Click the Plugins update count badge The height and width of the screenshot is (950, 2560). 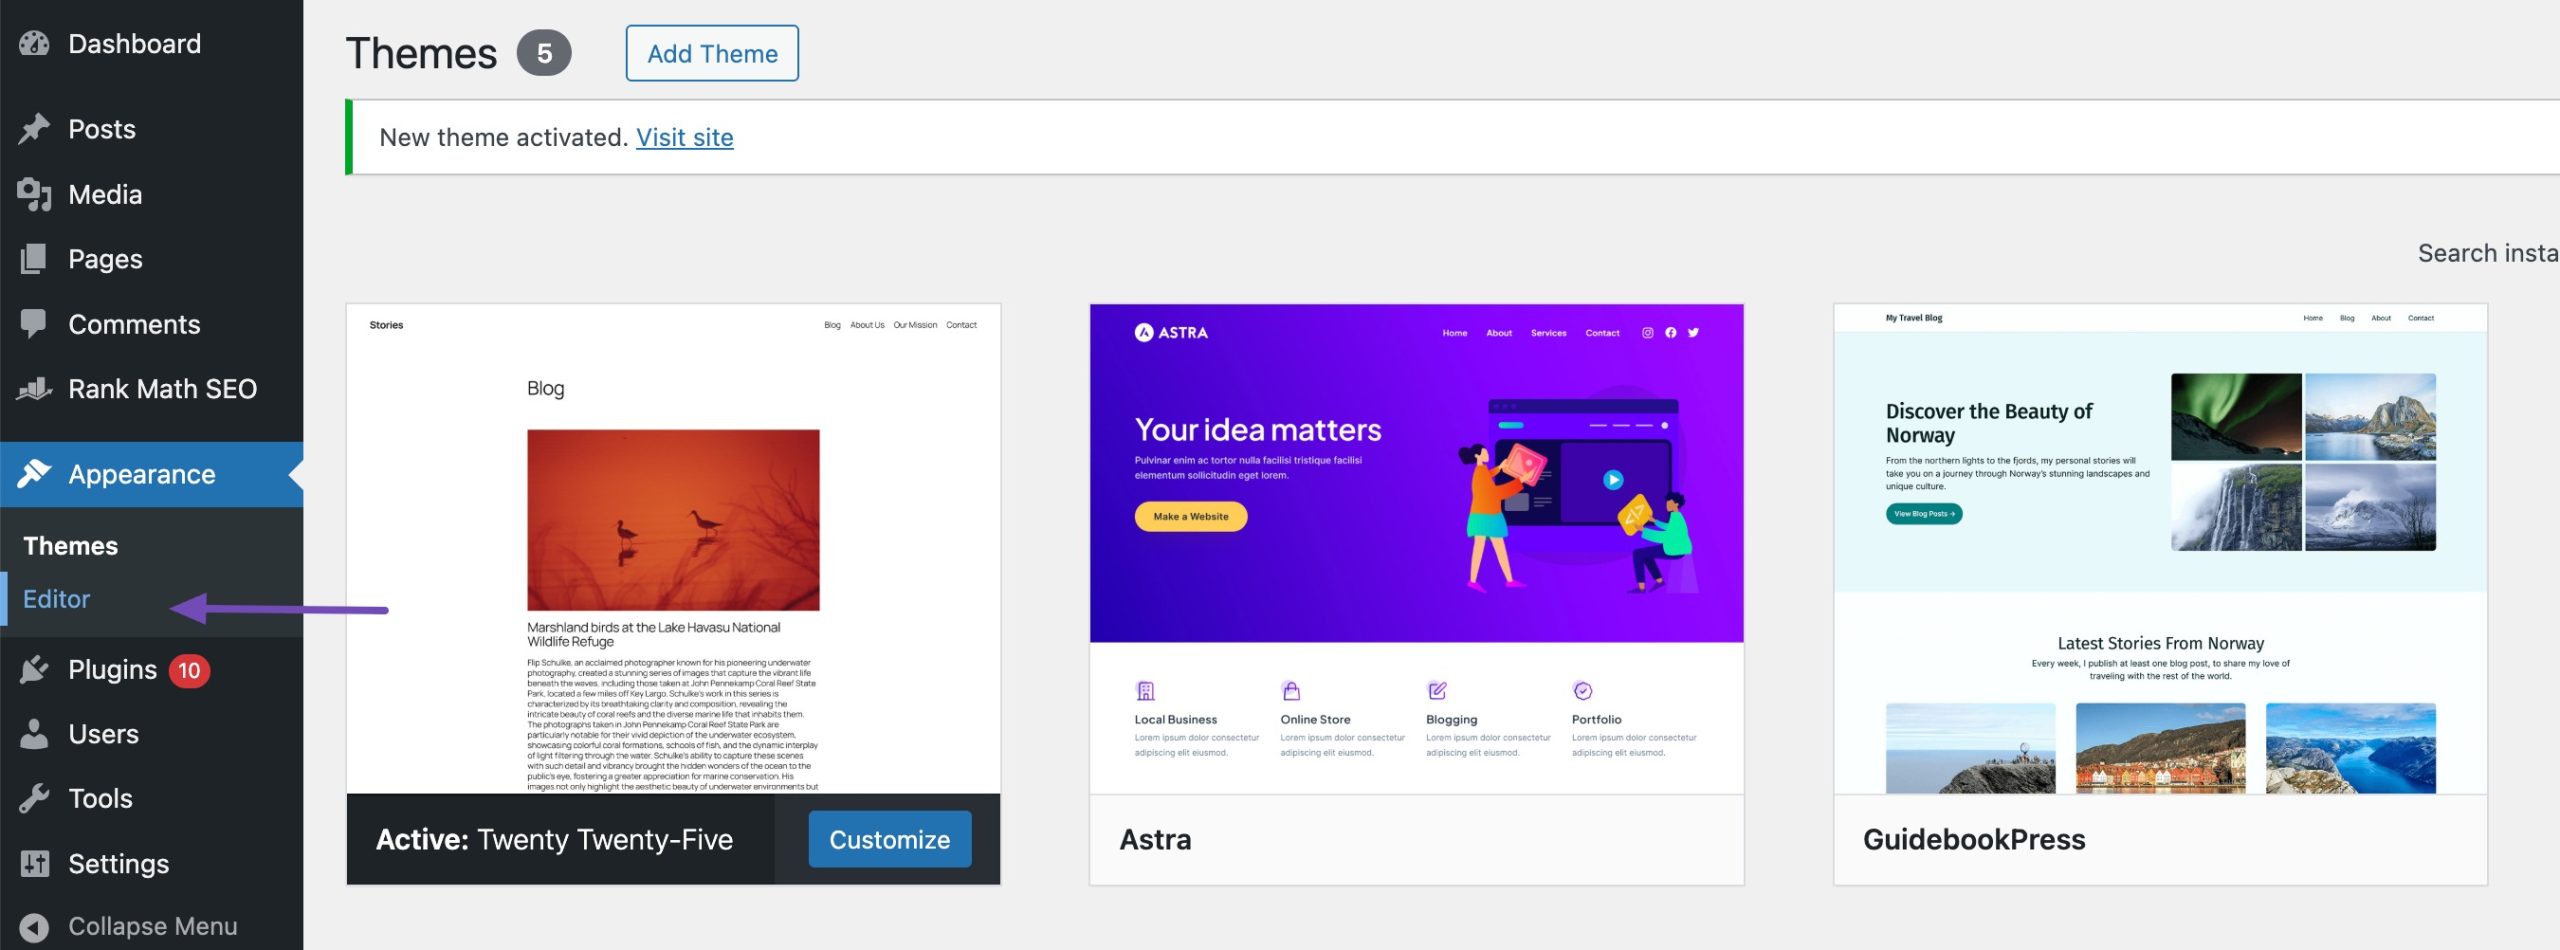tap(189, 670)
